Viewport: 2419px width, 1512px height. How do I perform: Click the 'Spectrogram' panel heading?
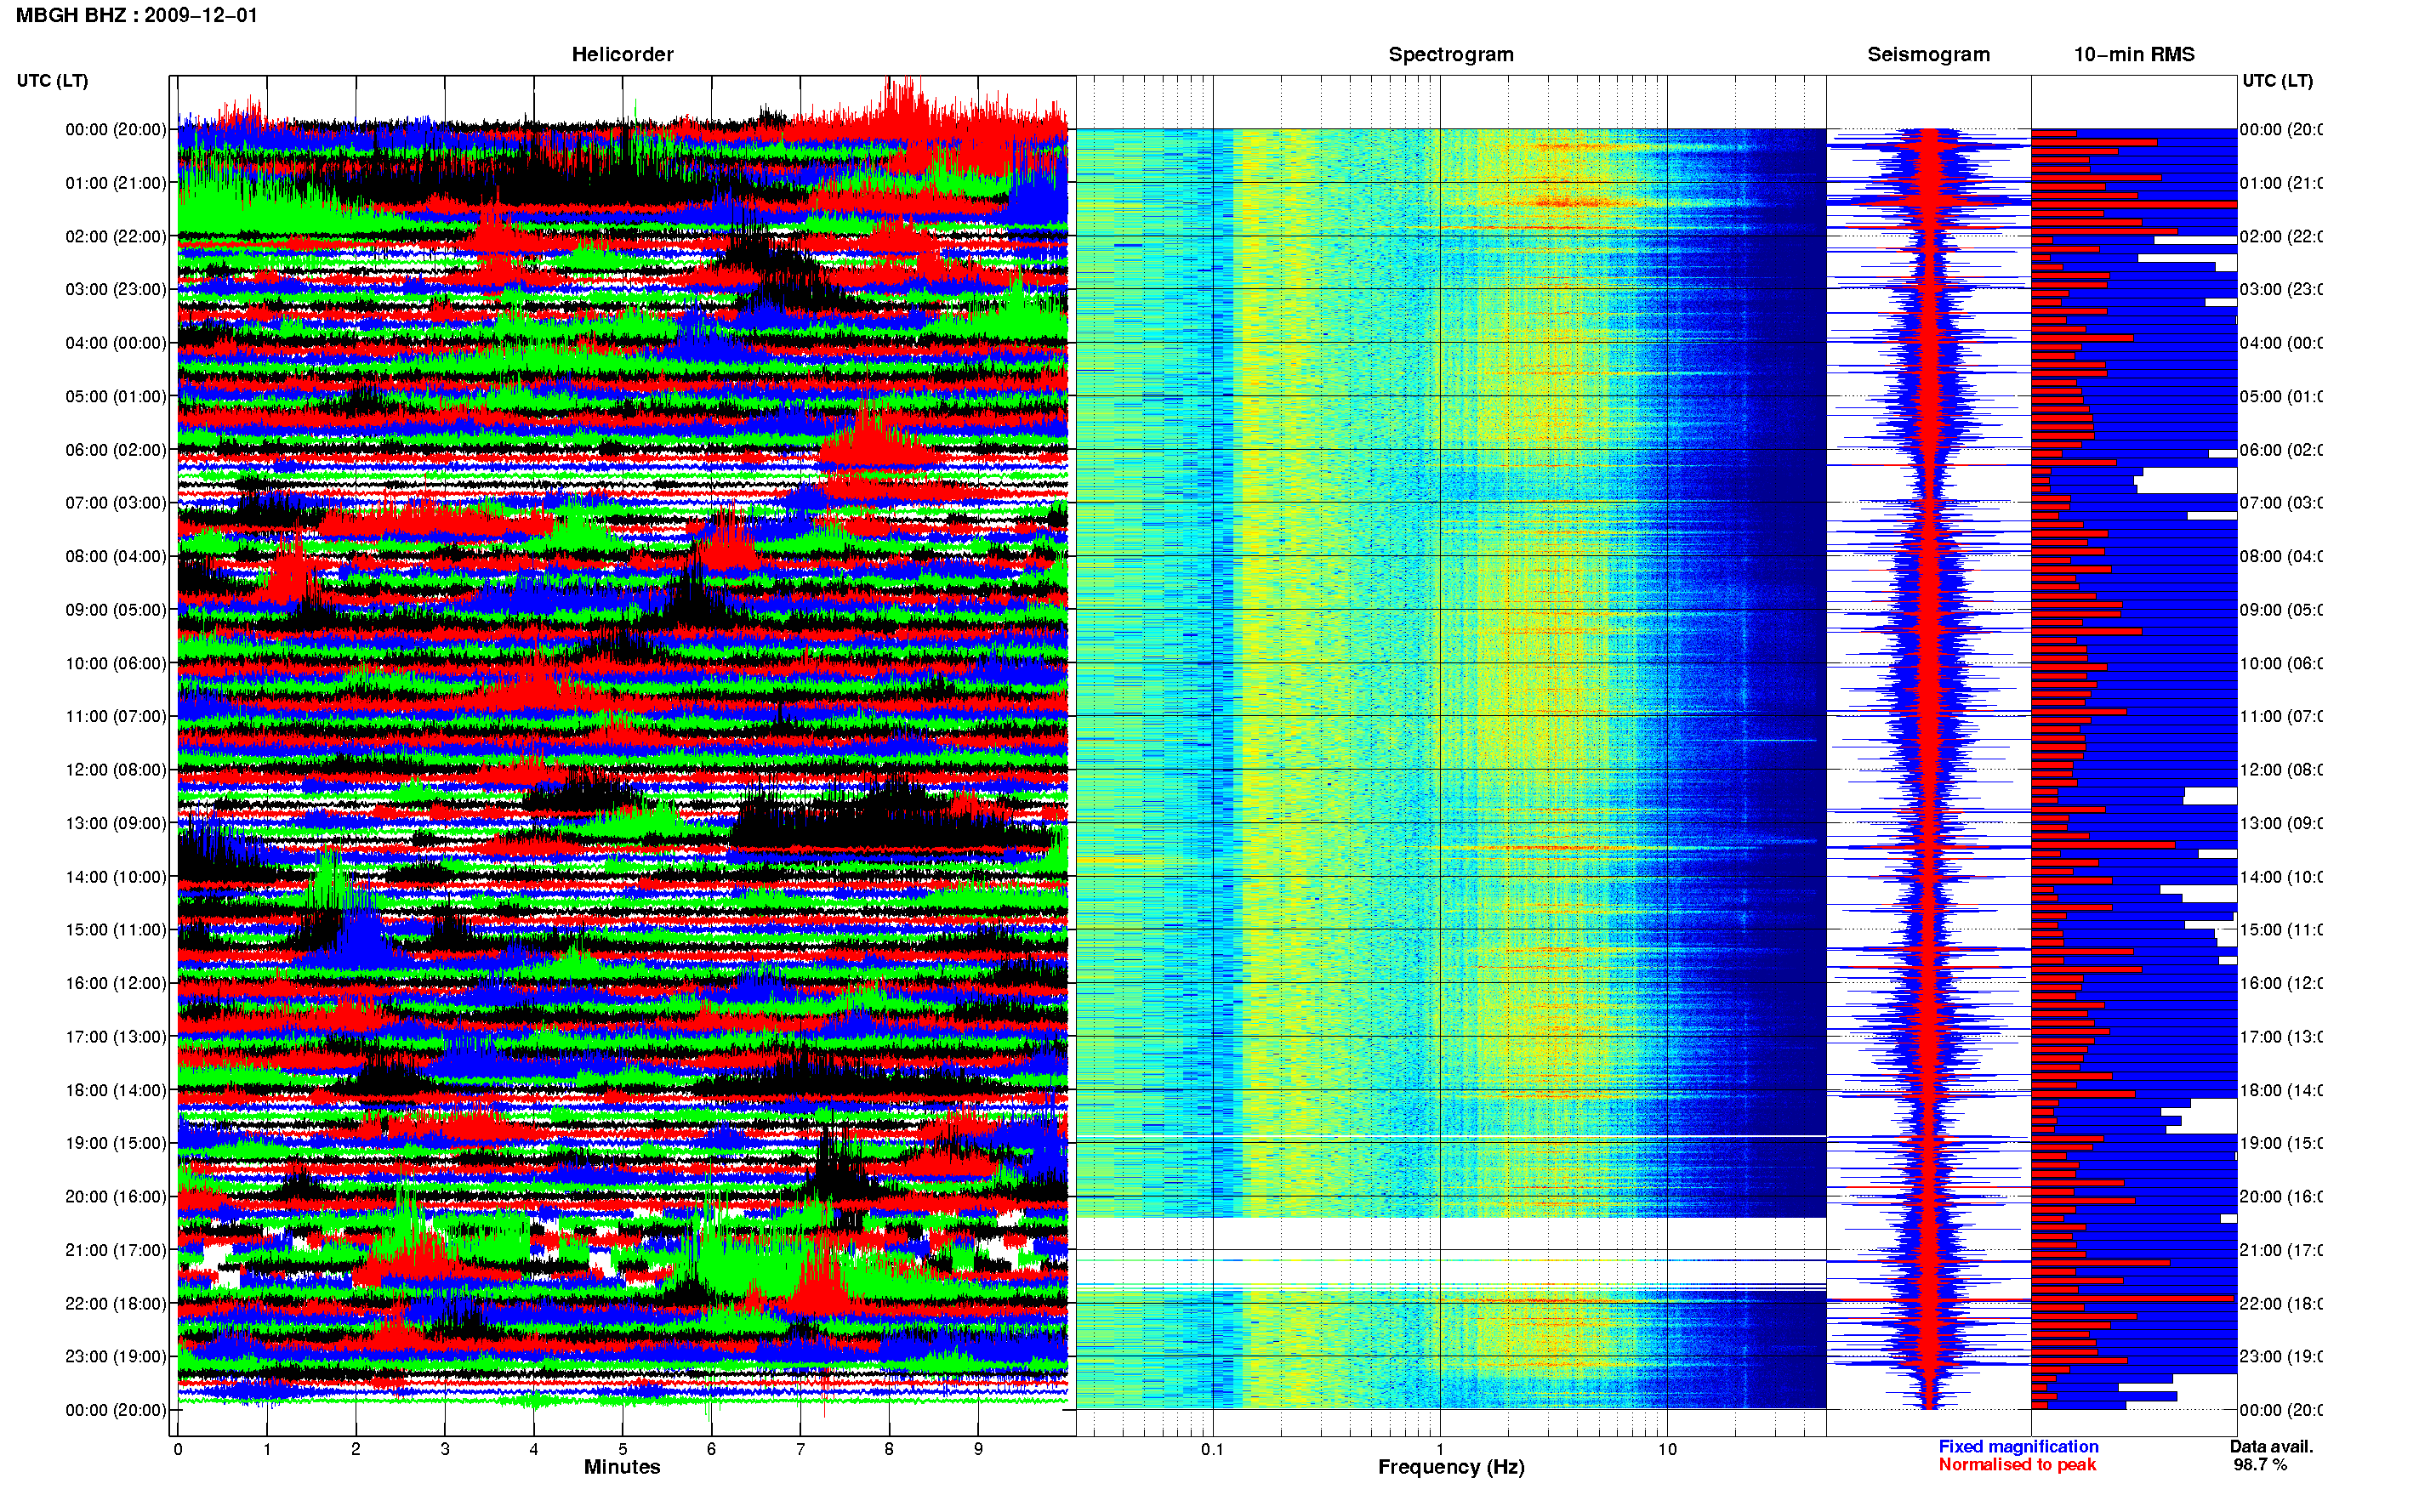click(1451, 54)
